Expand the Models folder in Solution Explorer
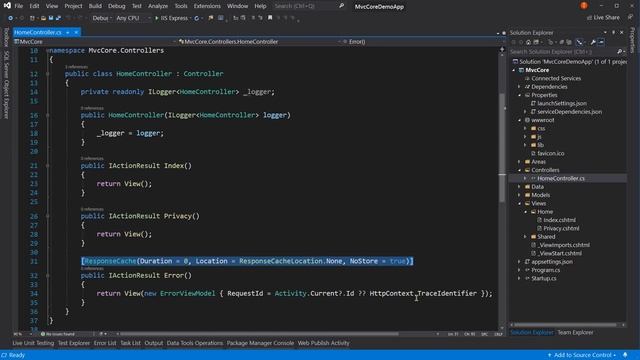Image resolution: width=640 pixels, height=360 pixels. (519, 195)
